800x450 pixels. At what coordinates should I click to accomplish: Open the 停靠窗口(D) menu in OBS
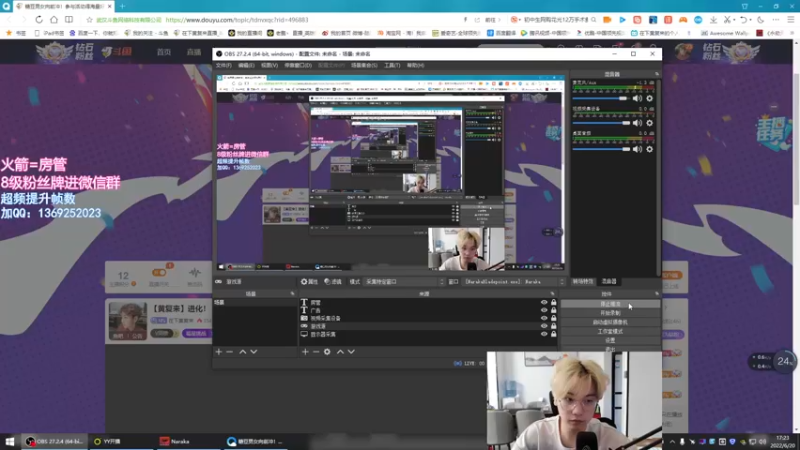coord(298,65)
